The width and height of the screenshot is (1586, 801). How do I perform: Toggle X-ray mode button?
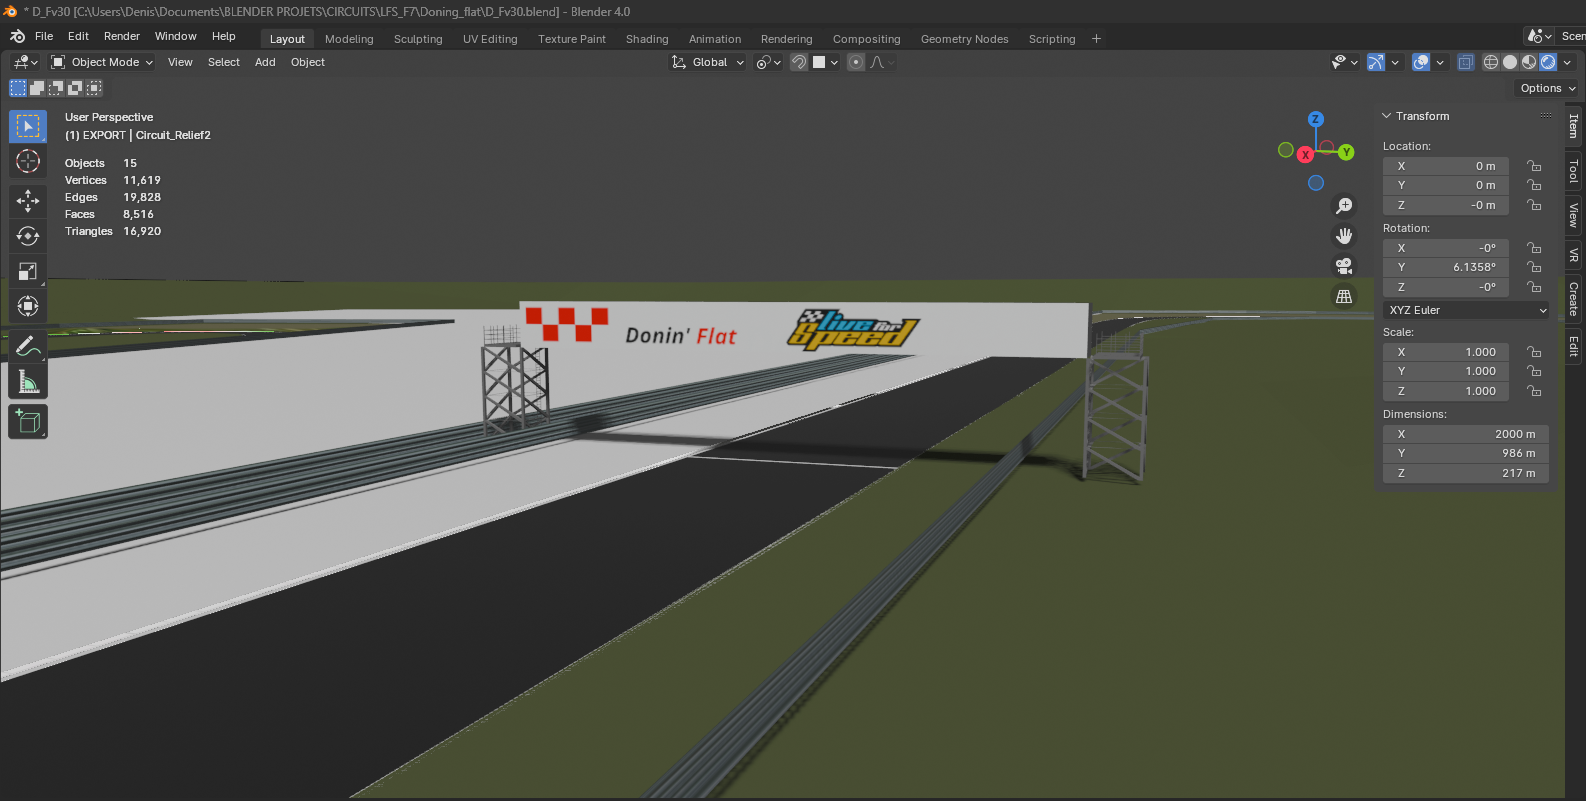pyautogui.click(x=1466, y=62)
